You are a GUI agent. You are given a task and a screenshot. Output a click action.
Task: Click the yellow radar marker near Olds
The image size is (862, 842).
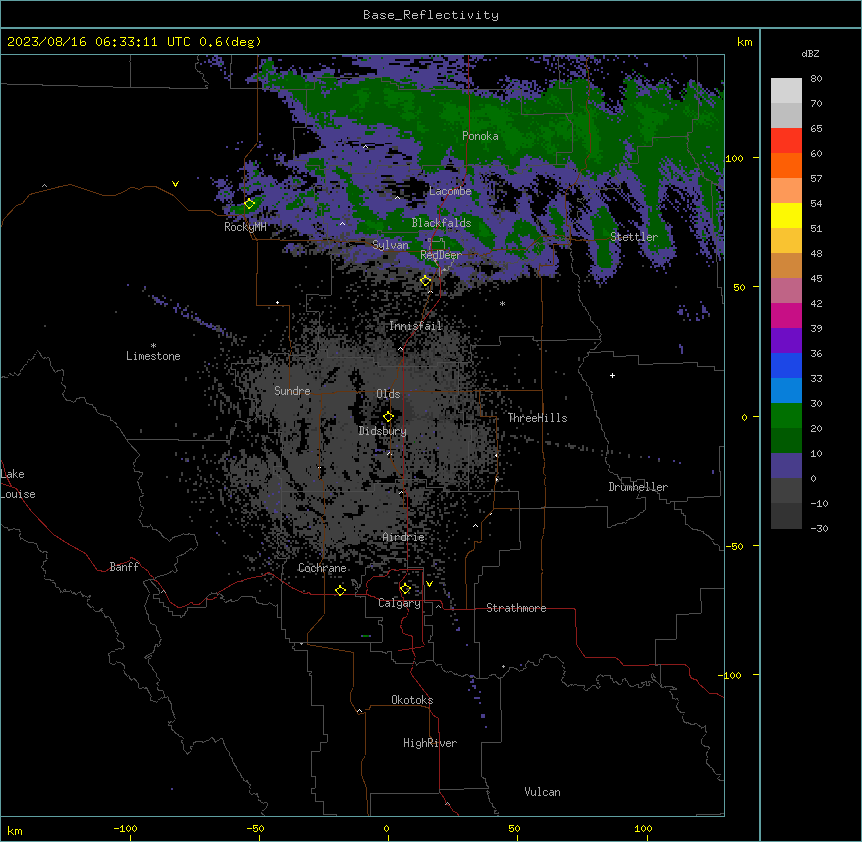coord(388,417)
